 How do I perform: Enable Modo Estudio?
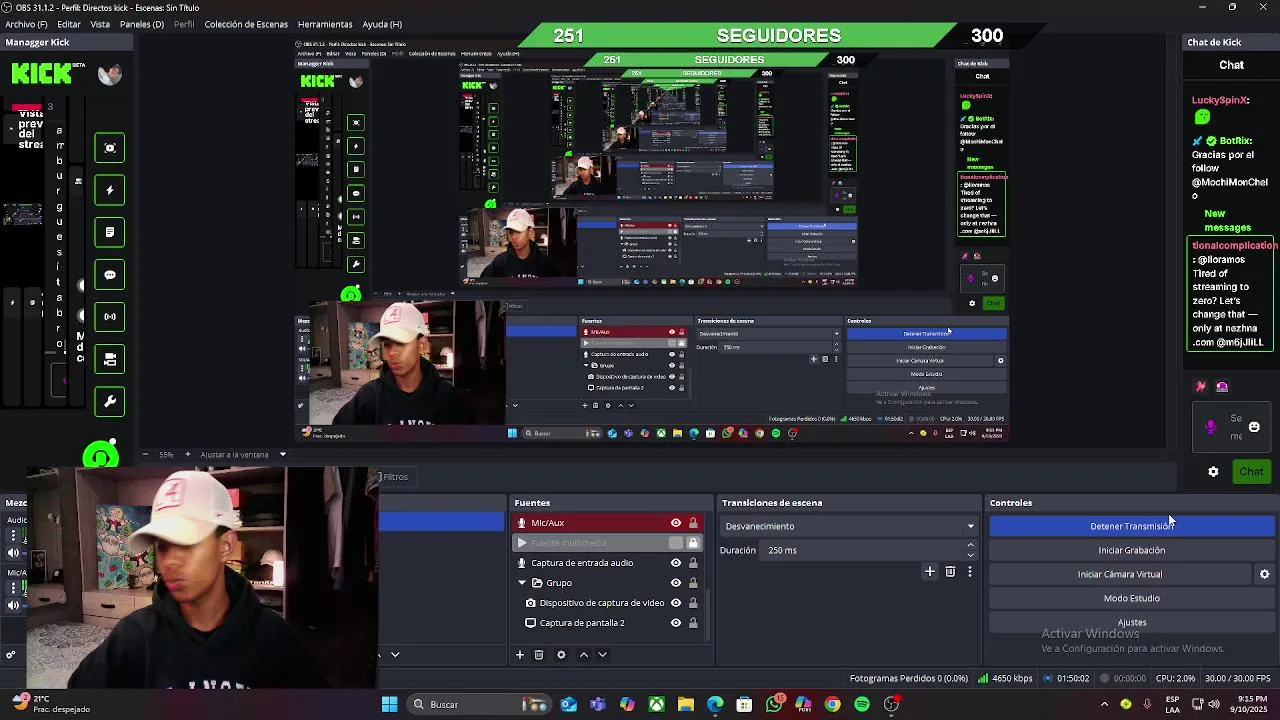tap(1132, 598)
